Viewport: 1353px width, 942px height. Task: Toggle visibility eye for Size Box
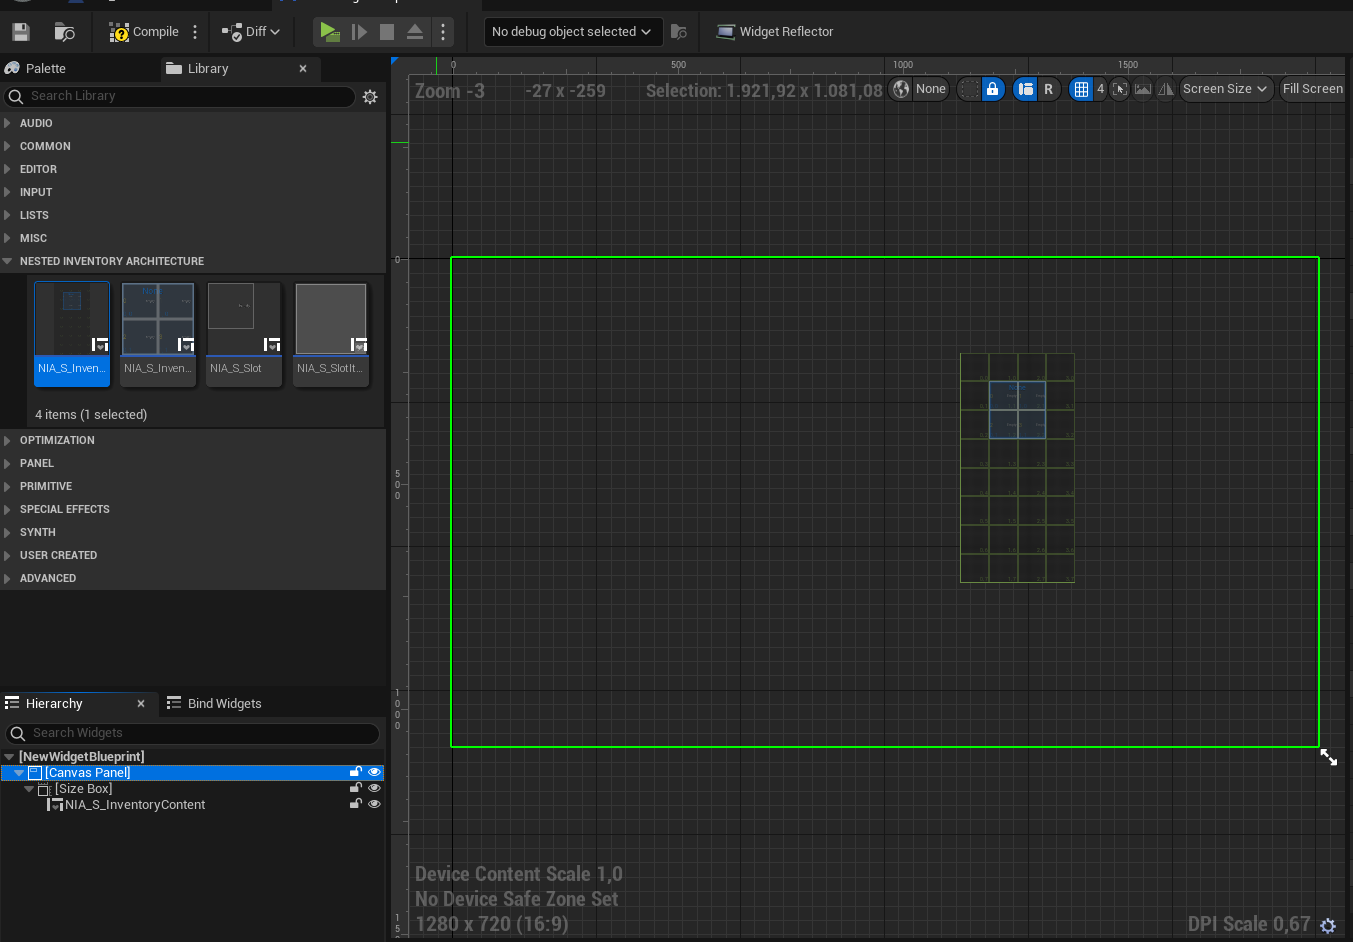pyautogui.click(x=374, y=788)
